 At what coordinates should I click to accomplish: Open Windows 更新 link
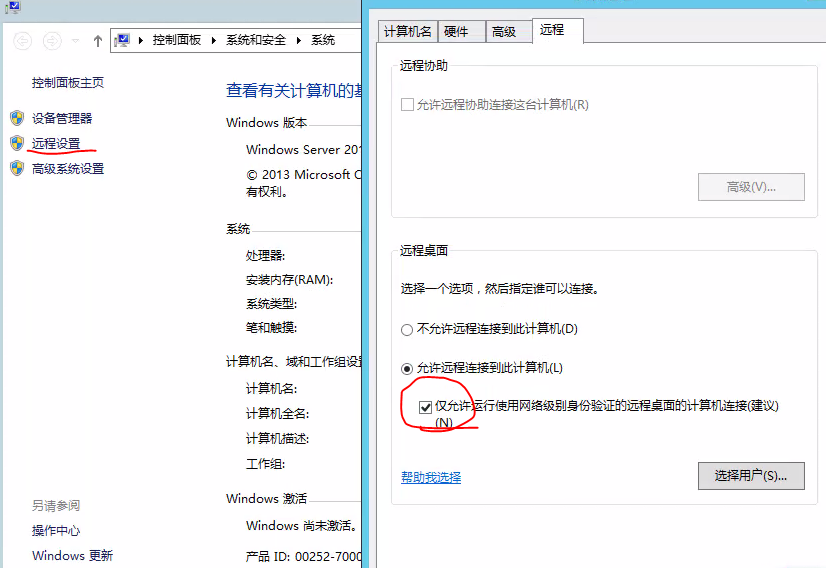pyautogui.click(x=72, y=555)
